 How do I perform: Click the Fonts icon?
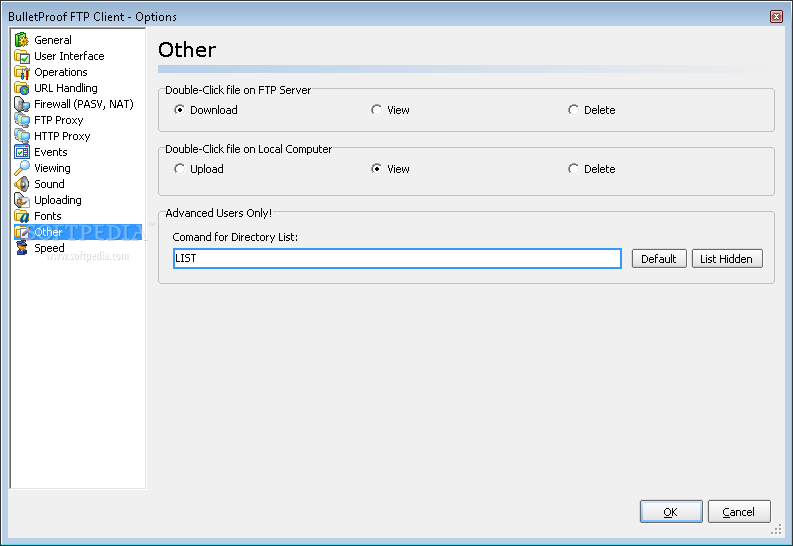click(x=22, y=216)
